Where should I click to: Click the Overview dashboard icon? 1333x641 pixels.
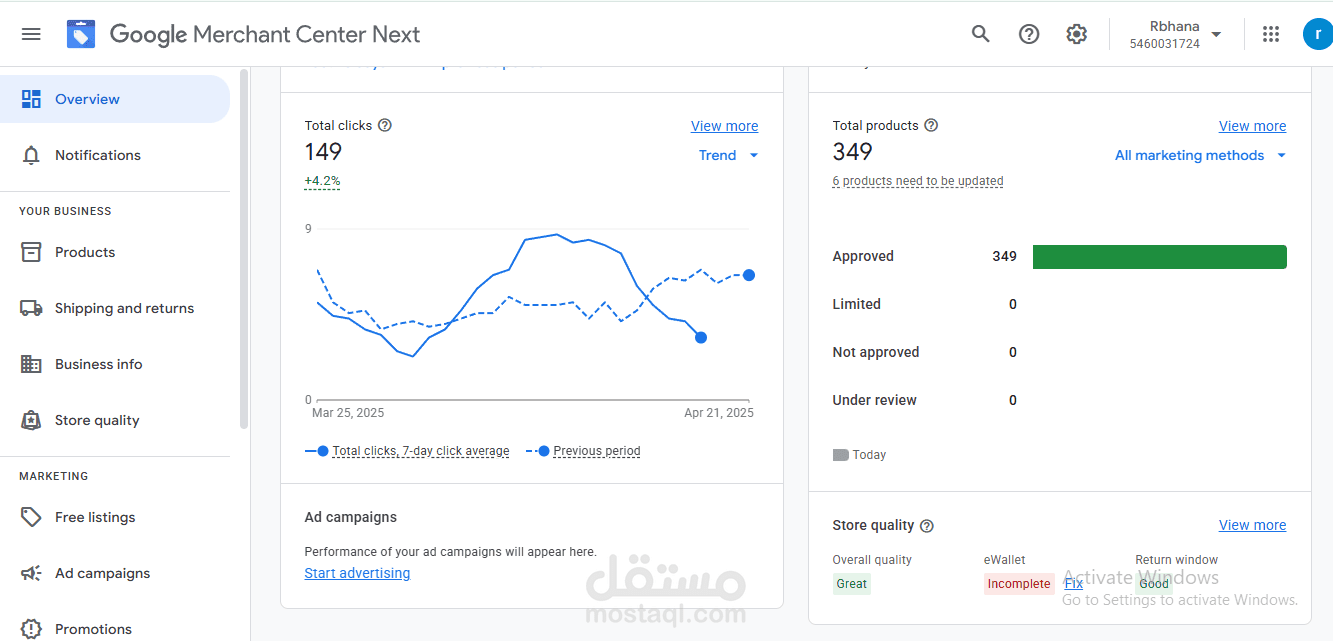[x=31, y=99]
